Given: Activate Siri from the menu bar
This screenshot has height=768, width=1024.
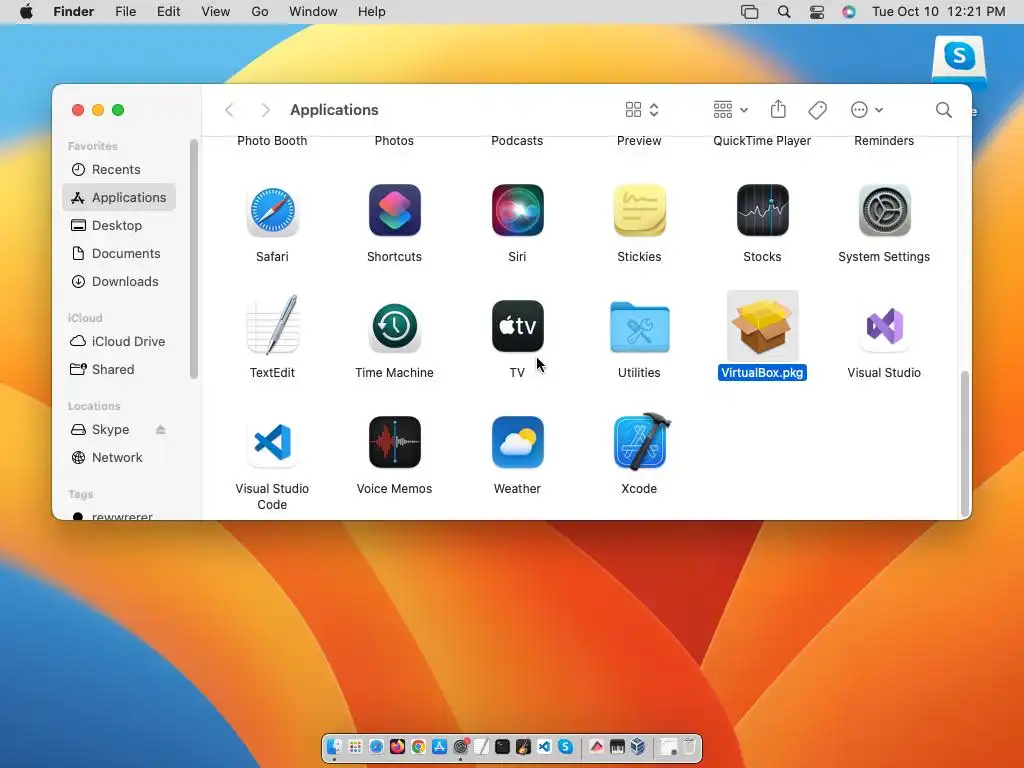Looking at the screenshot, I should (x=848, y=12).
